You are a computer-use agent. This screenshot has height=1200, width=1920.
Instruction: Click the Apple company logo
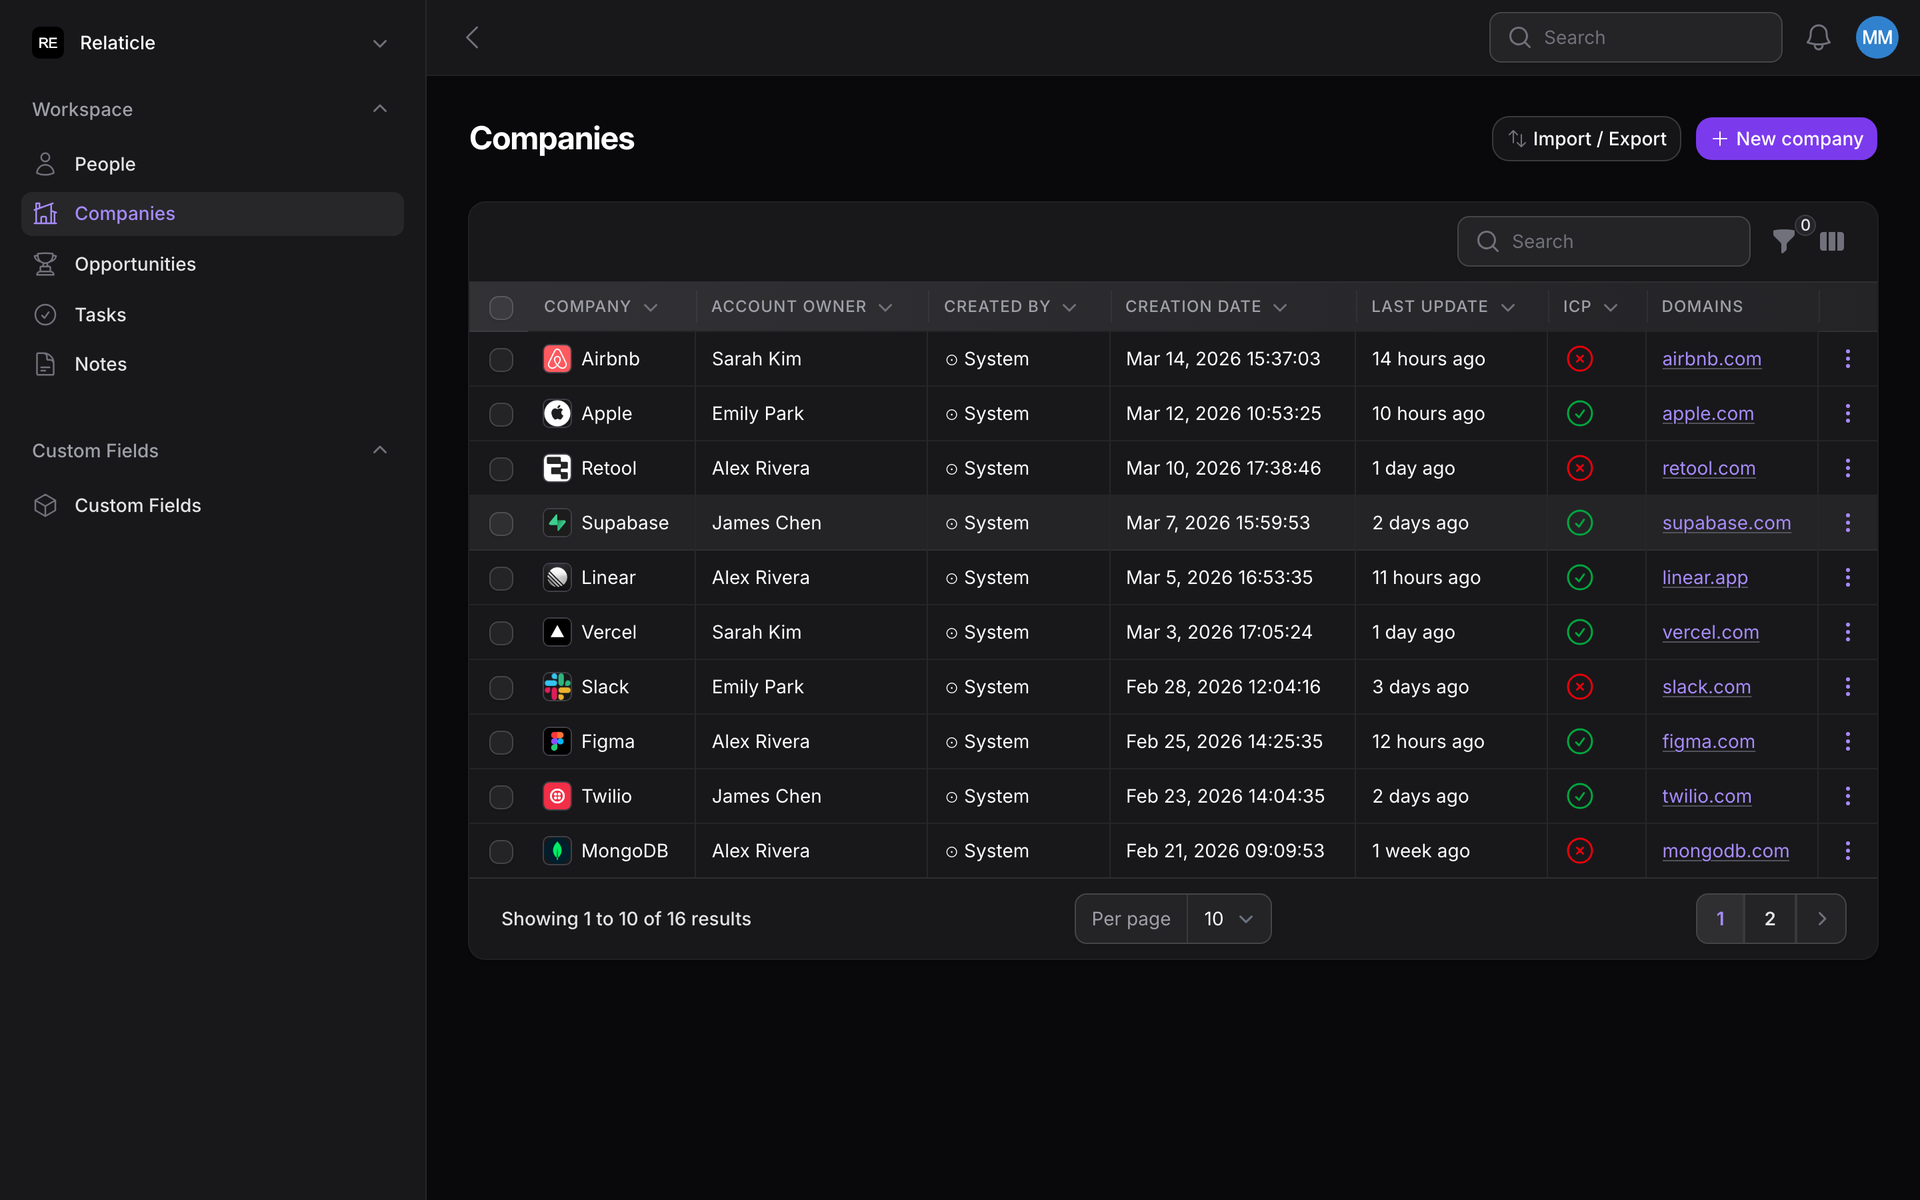[557, 414]
